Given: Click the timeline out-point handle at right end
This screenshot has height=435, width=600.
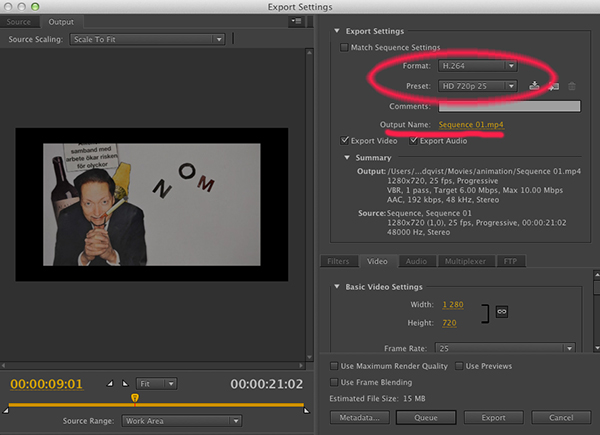Looking at the screenshot, I should pos(307,411).
